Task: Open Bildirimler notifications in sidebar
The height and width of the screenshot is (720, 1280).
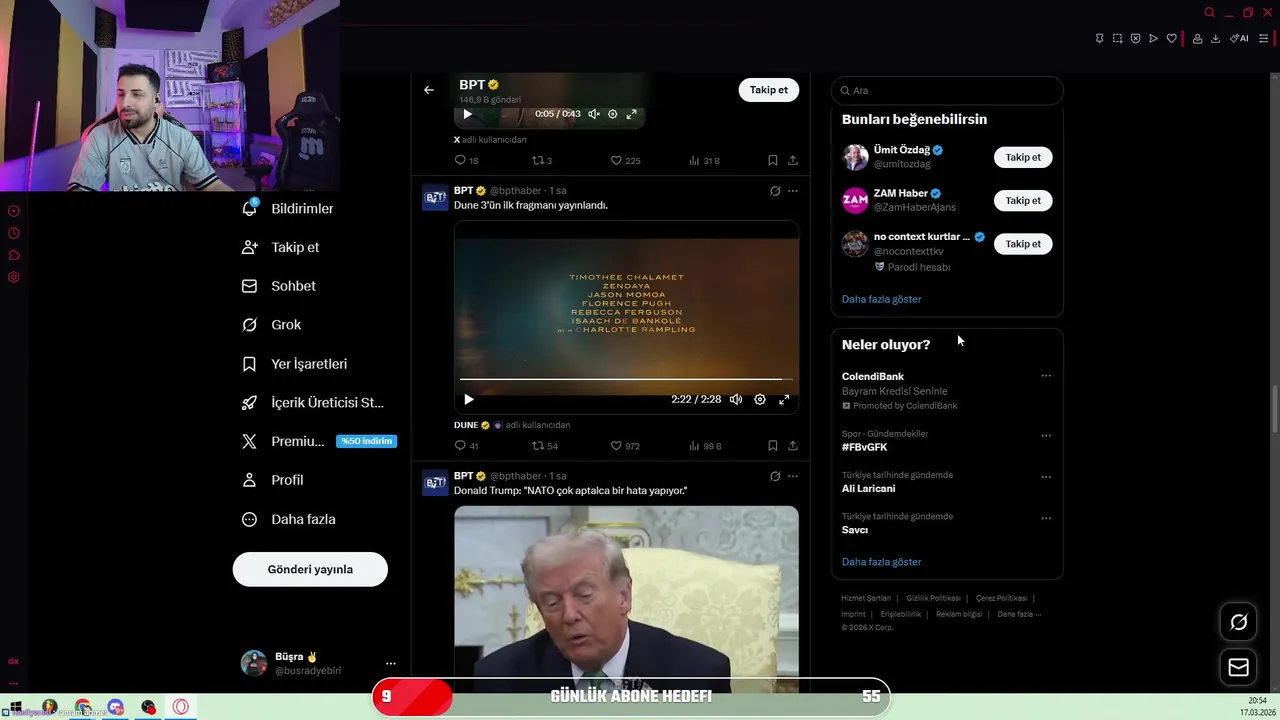Action: [x=288, y=208]
